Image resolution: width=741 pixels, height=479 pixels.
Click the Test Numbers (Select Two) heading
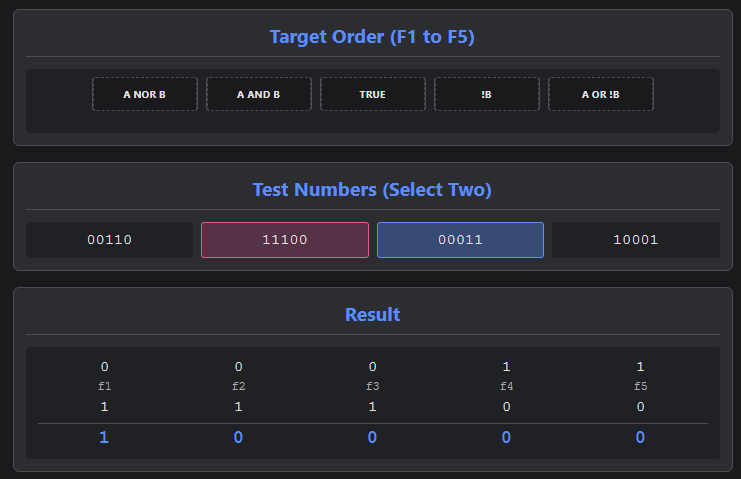click(x=372, y=190)
